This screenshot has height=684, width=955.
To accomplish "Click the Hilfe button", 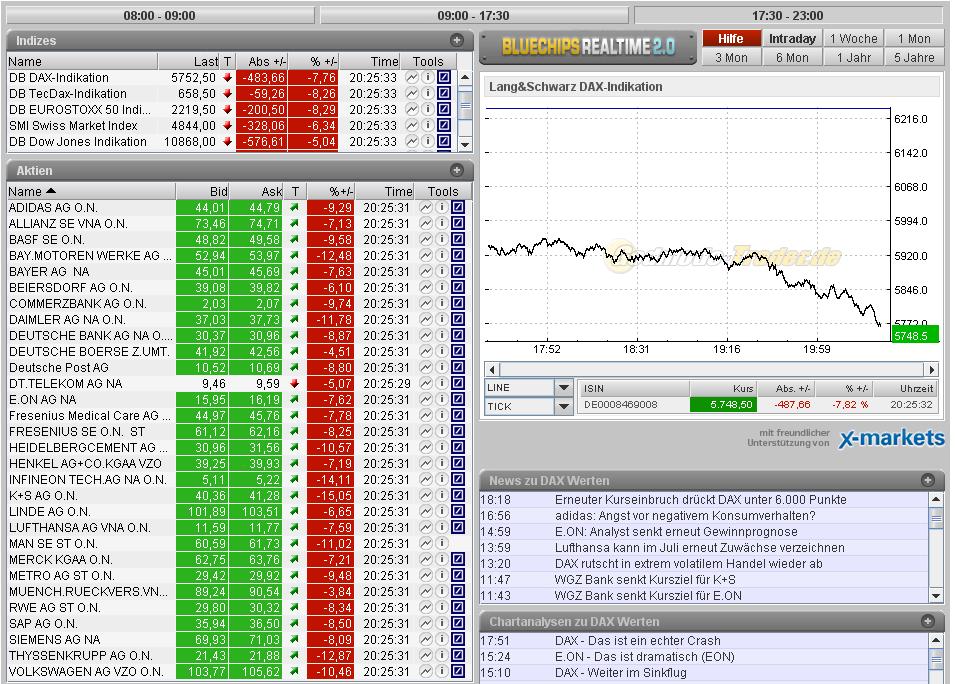I will coord(731,38).
